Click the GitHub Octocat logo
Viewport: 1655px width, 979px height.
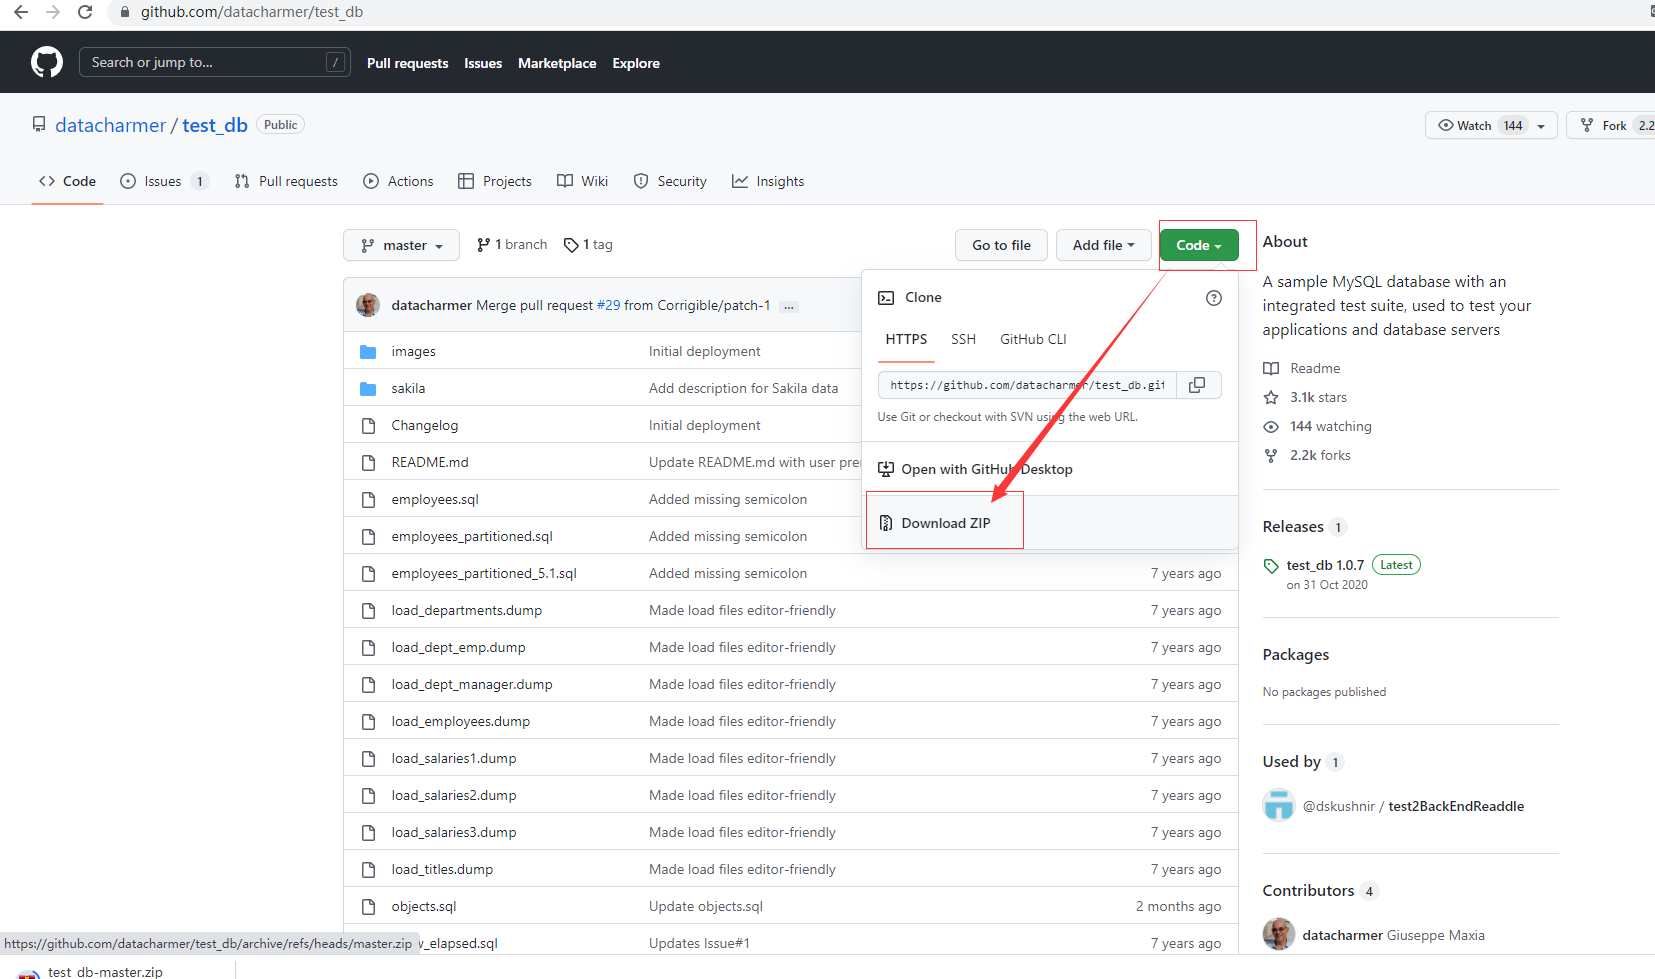46,62
